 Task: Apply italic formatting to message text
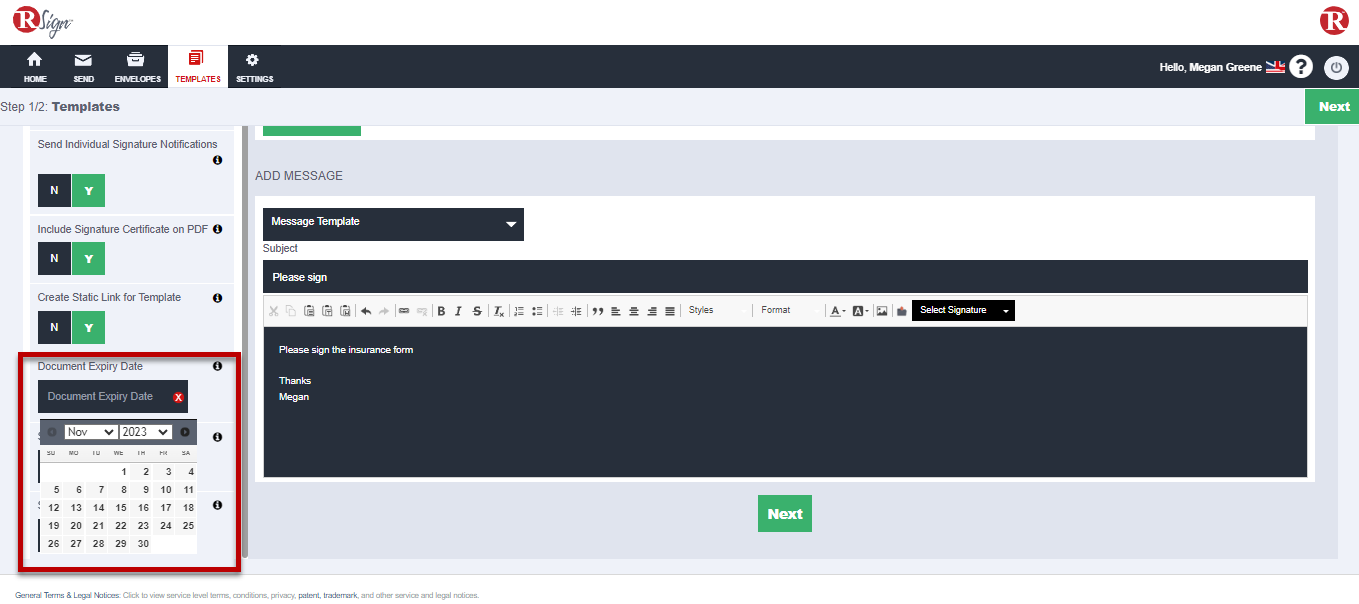click(x=459, y=310)
